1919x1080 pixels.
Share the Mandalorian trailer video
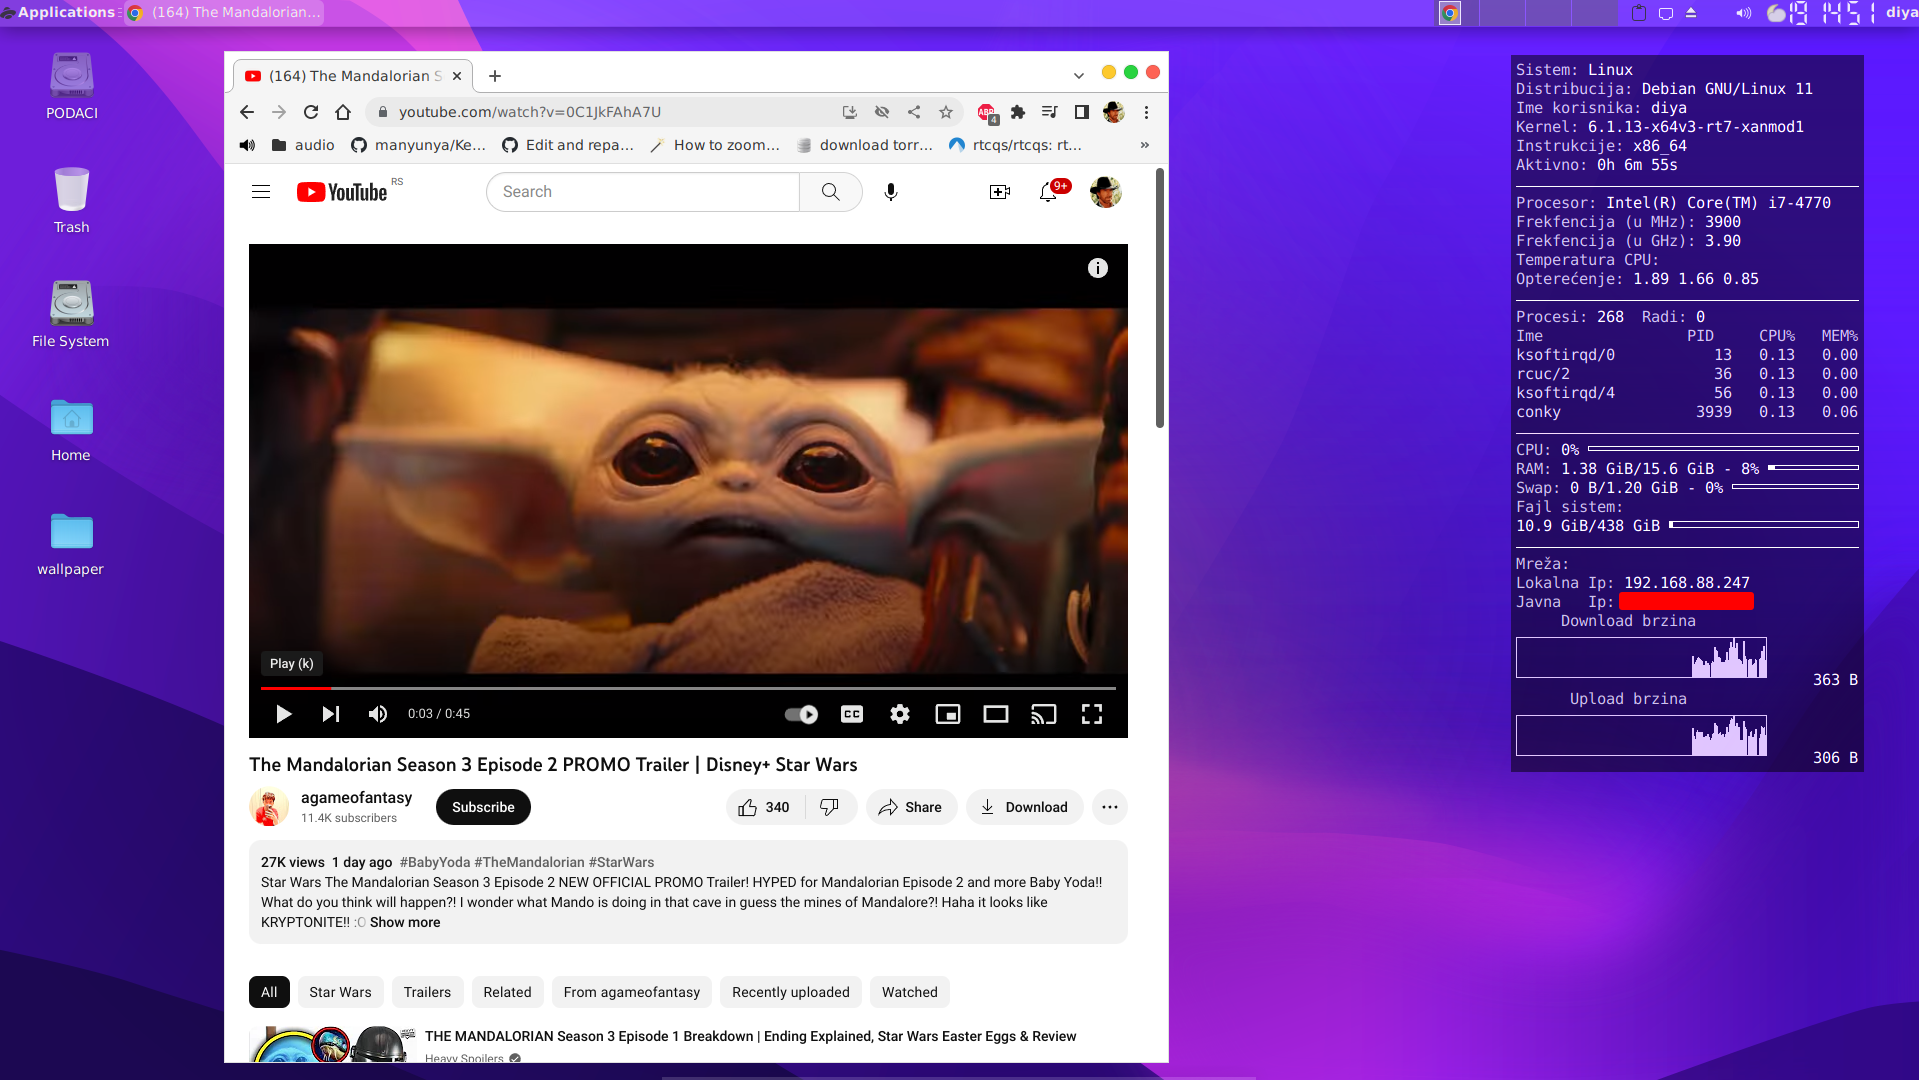[911, 807]
